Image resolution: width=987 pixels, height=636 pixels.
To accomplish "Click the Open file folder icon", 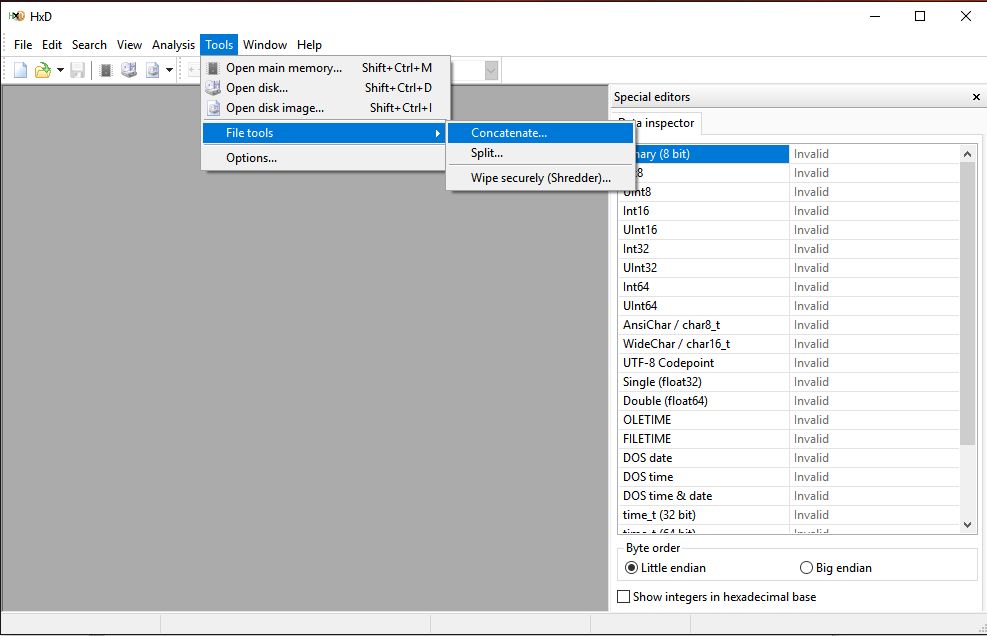I will tap(42, 70).
